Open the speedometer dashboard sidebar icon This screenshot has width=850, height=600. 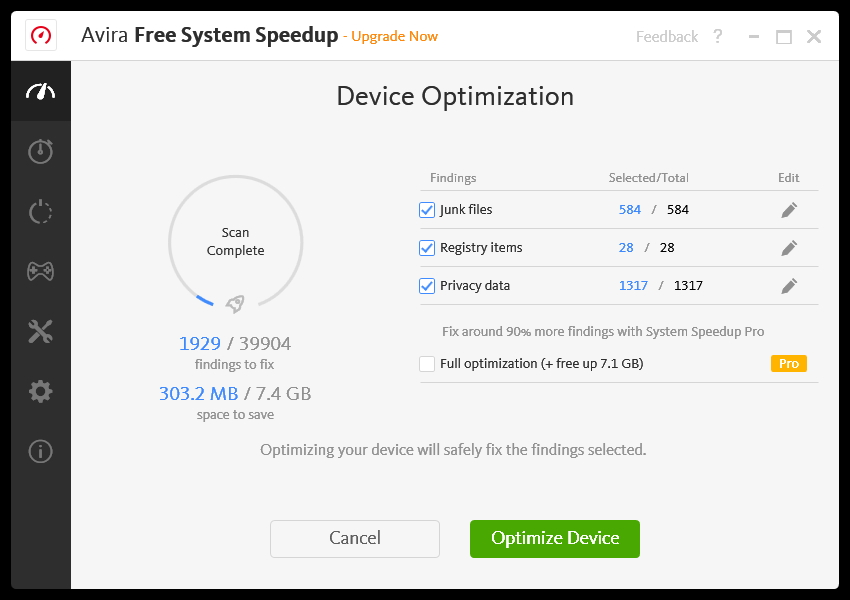tap(41, 92)
